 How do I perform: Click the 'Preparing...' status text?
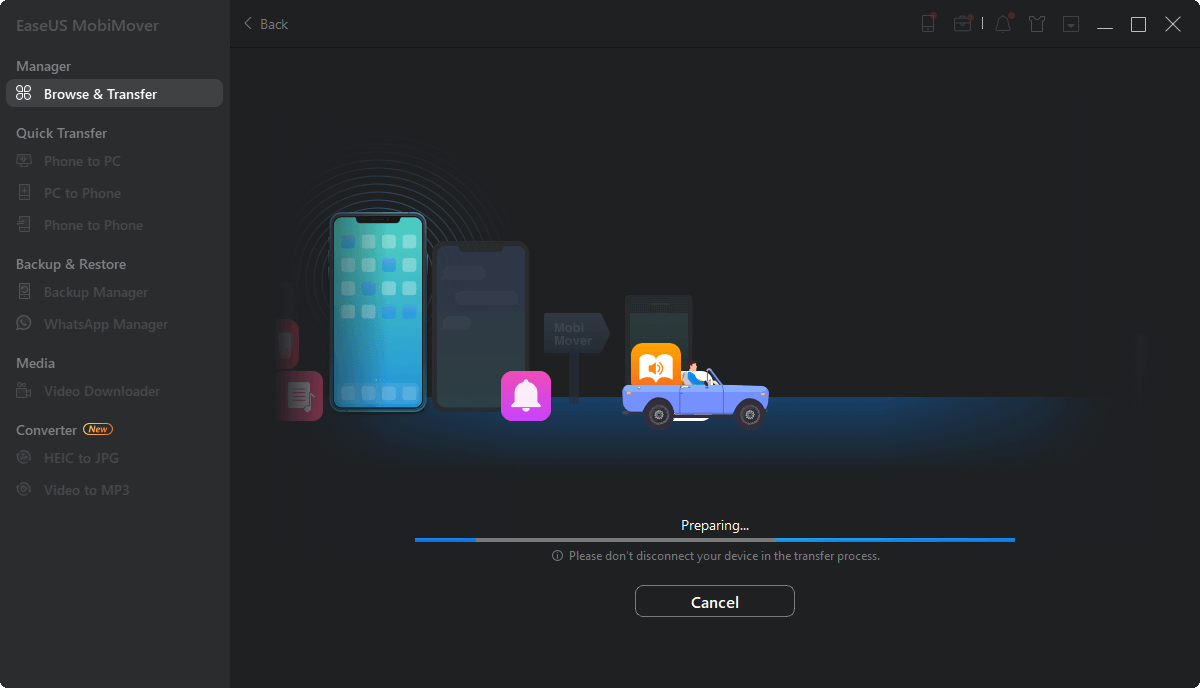715,525
